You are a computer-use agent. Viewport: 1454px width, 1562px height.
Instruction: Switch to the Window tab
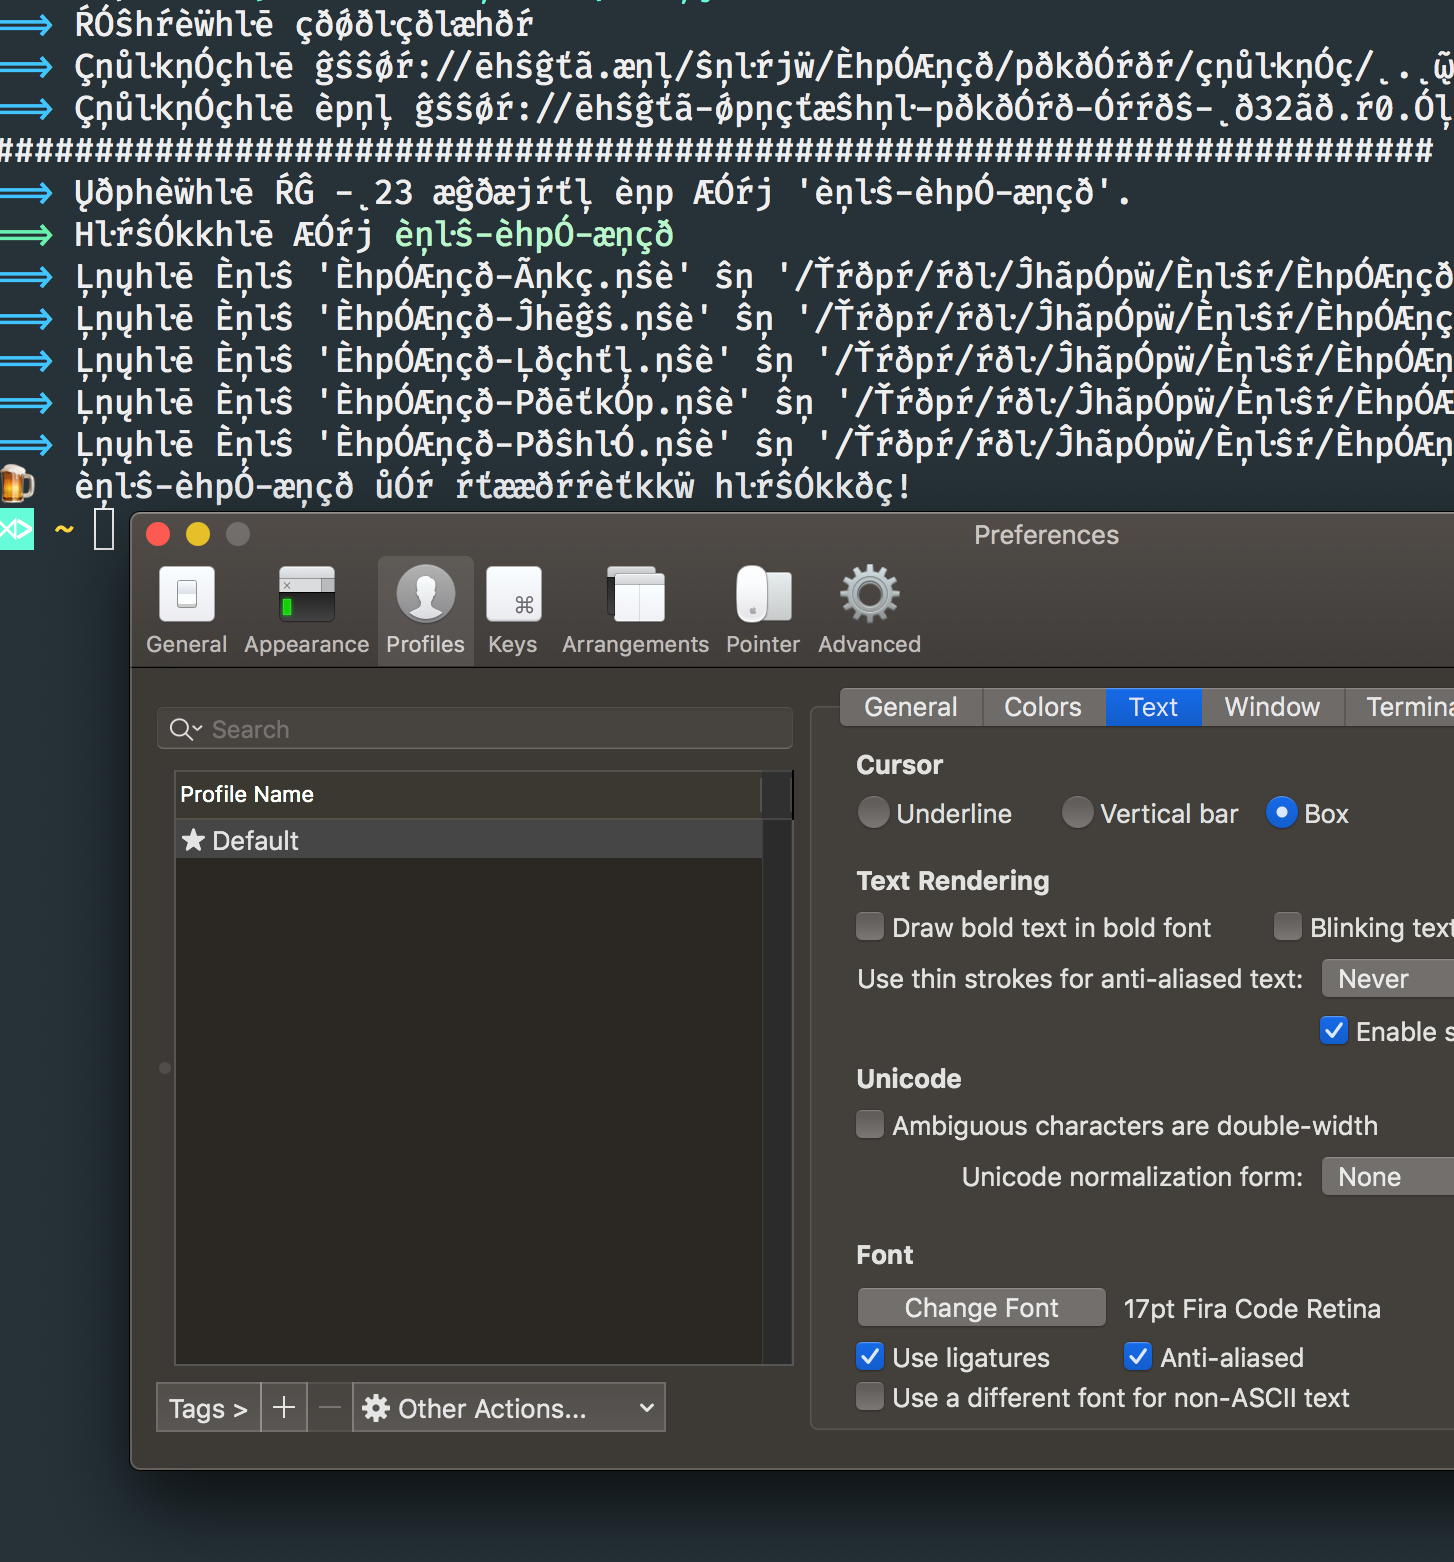pos(1271,707)
